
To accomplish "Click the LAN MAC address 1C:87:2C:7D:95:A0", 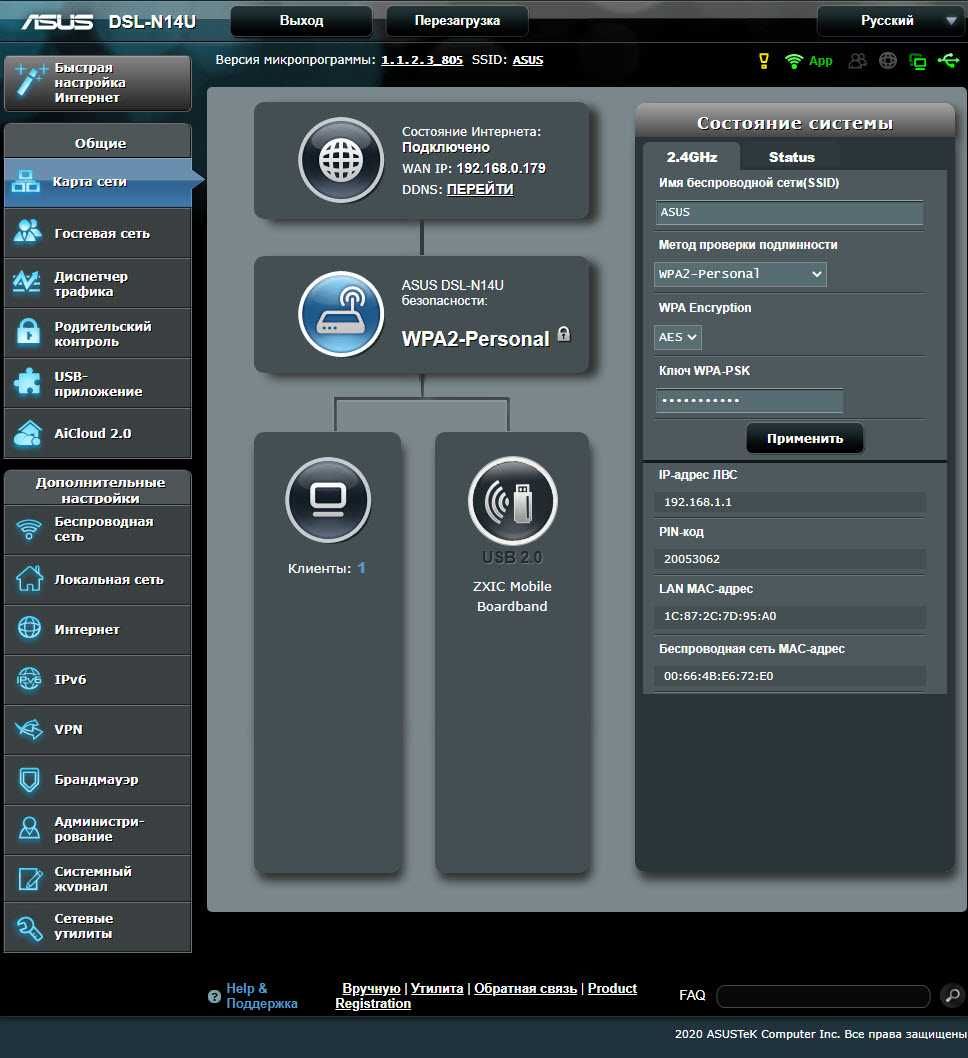I will coord(720,616).
